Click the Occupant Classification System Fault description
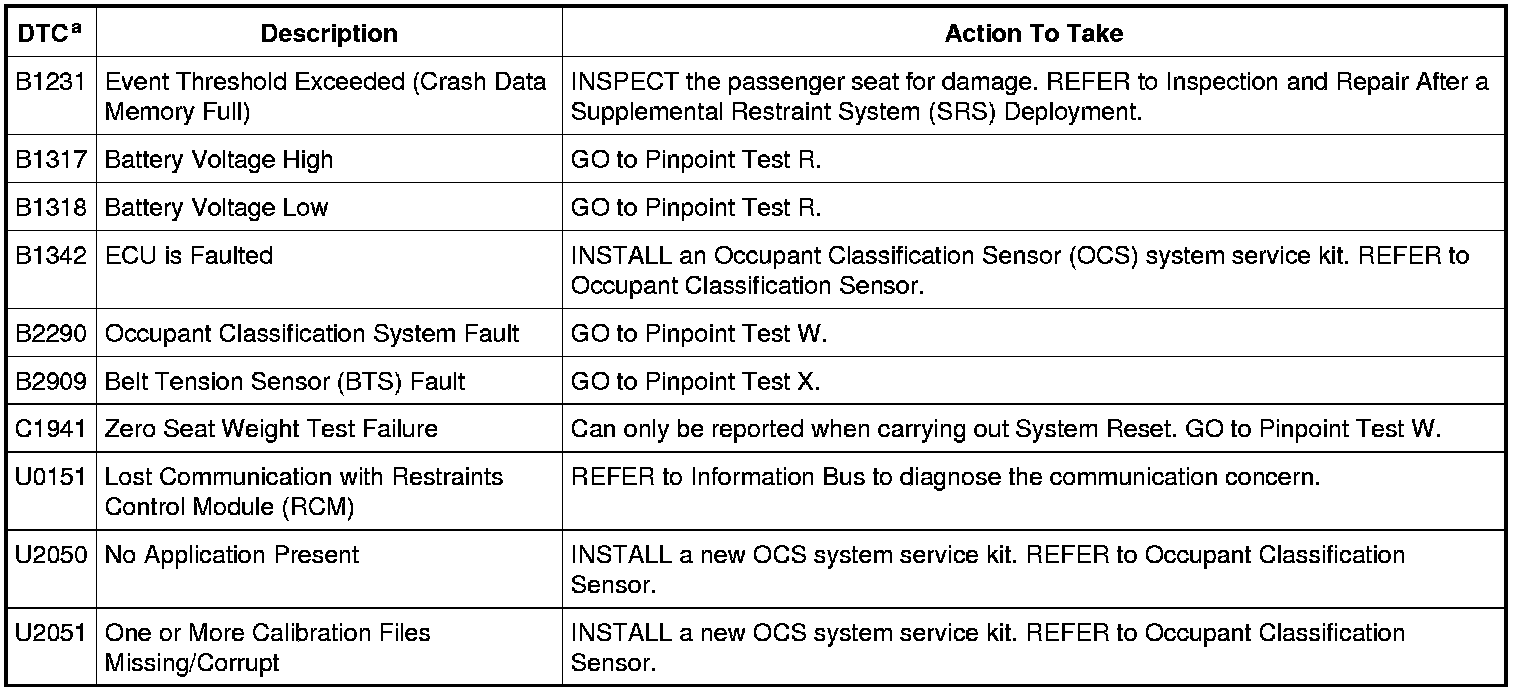 coord(312,334)
